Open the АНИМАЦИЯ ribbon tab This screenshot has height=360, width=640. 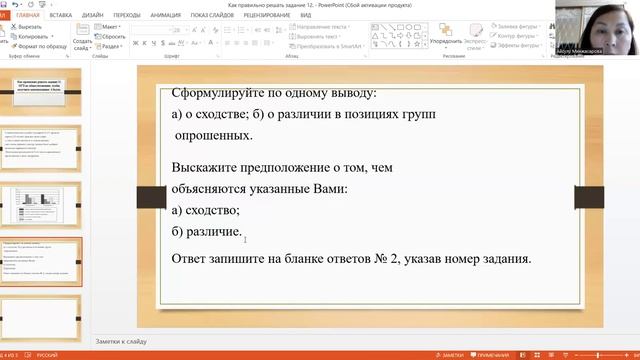[x=165, y=15]
